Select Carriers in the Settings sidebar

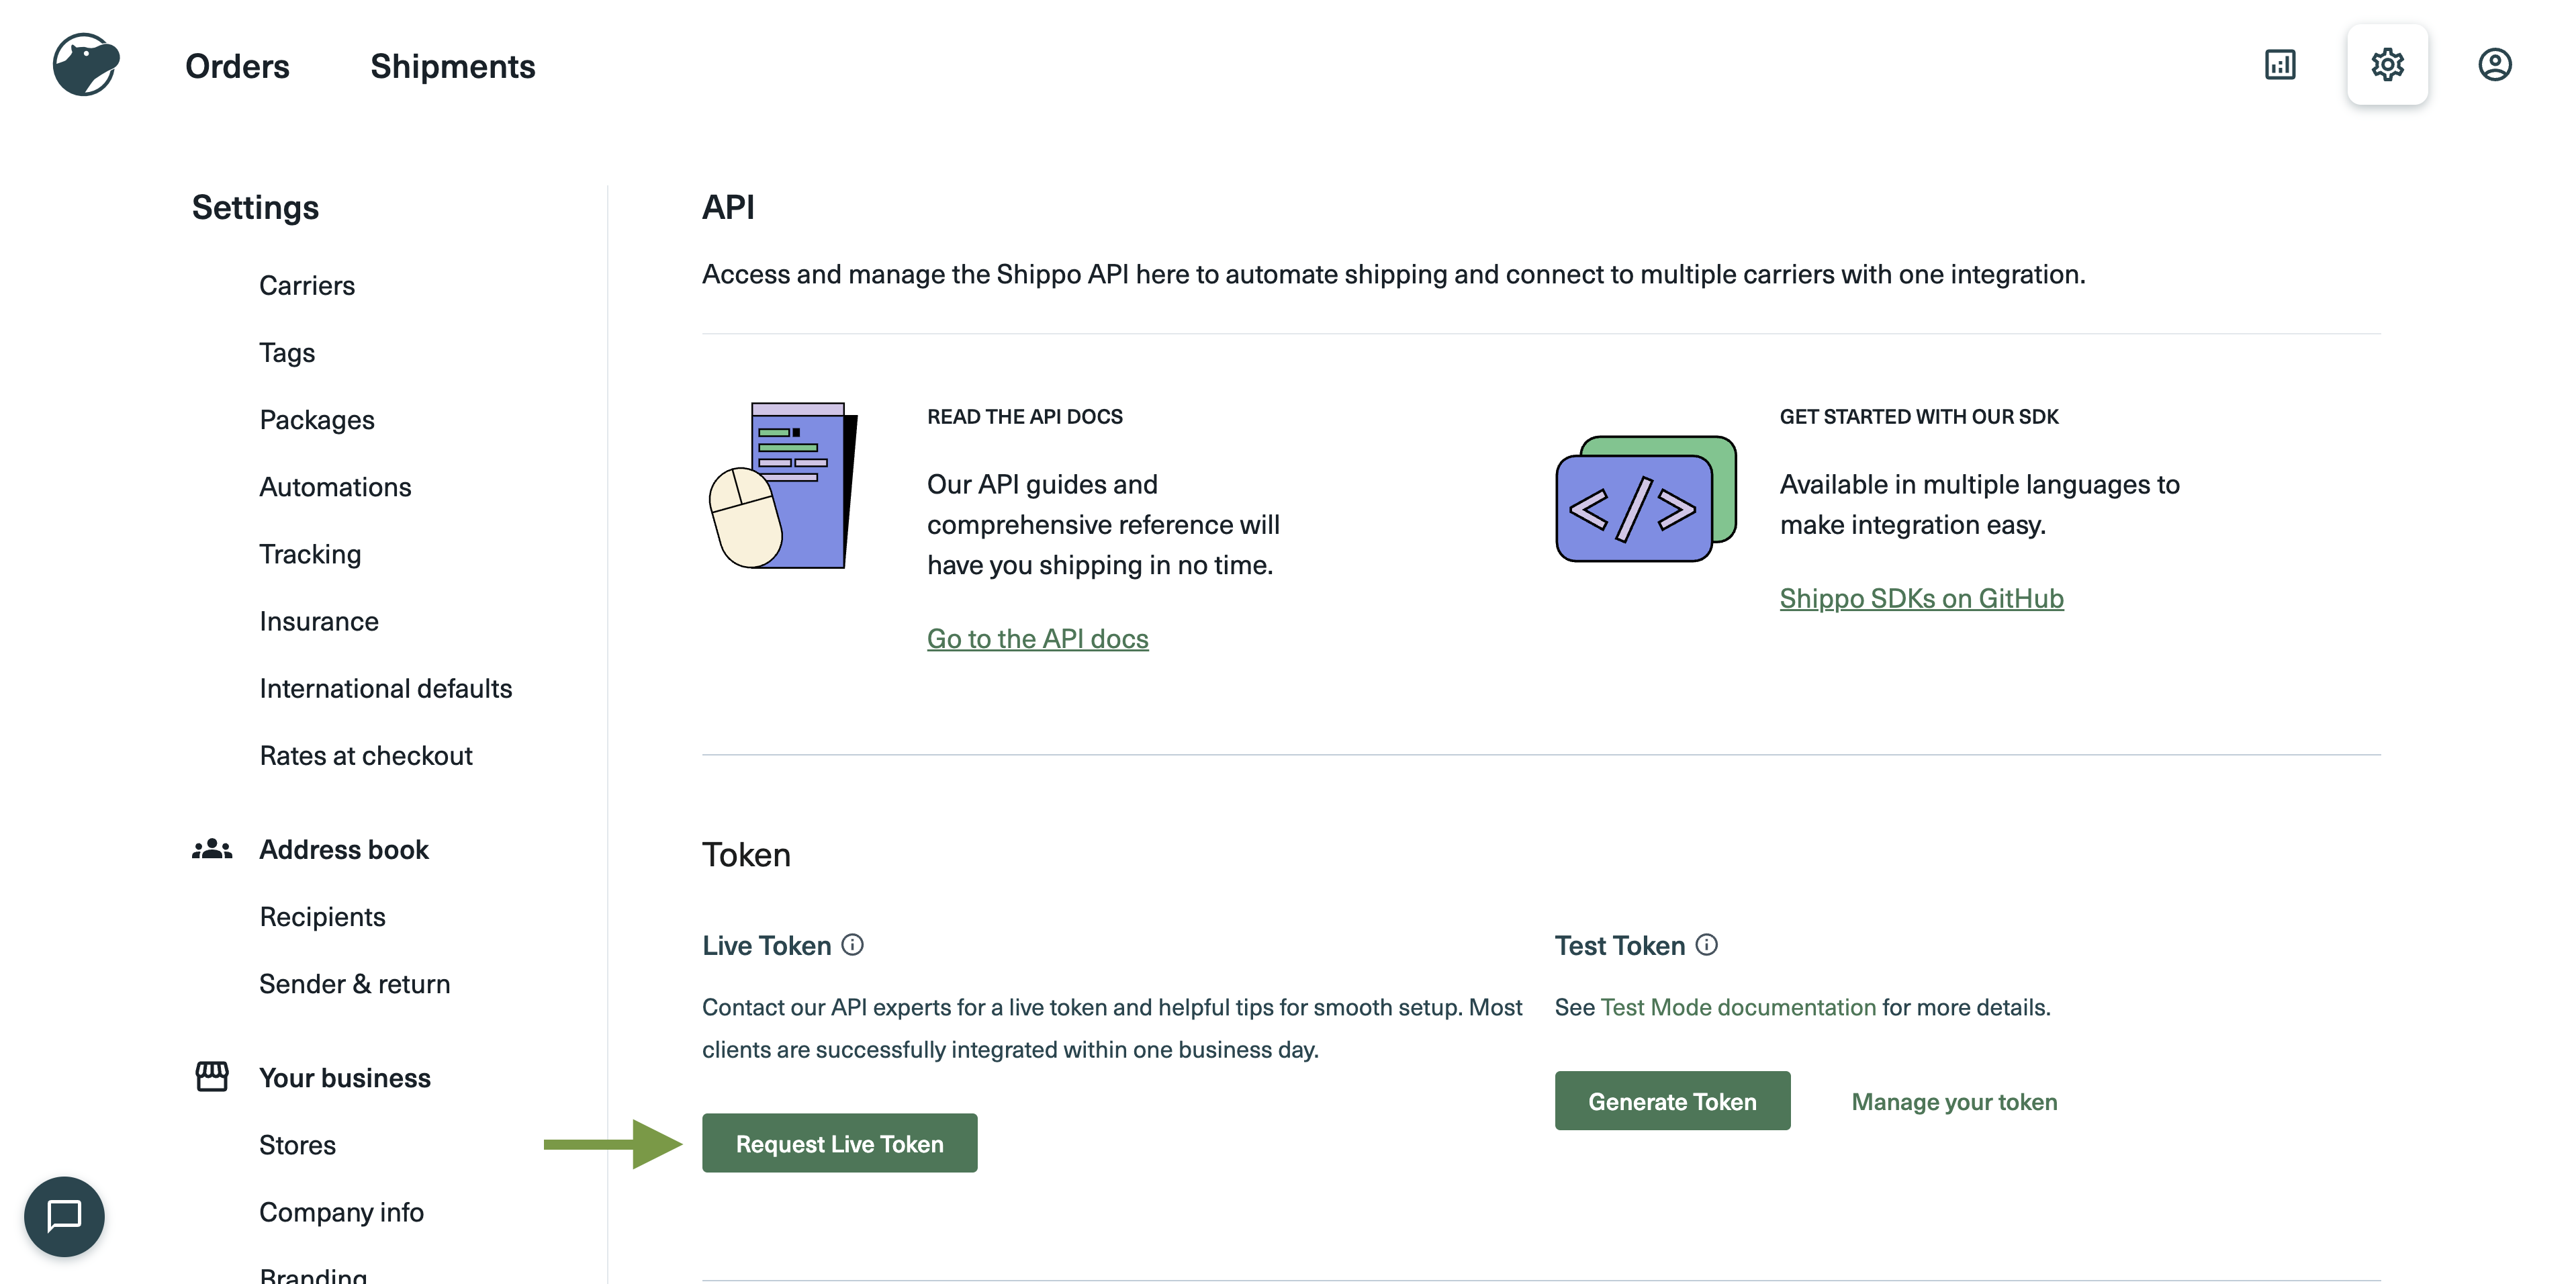[306, 286]
